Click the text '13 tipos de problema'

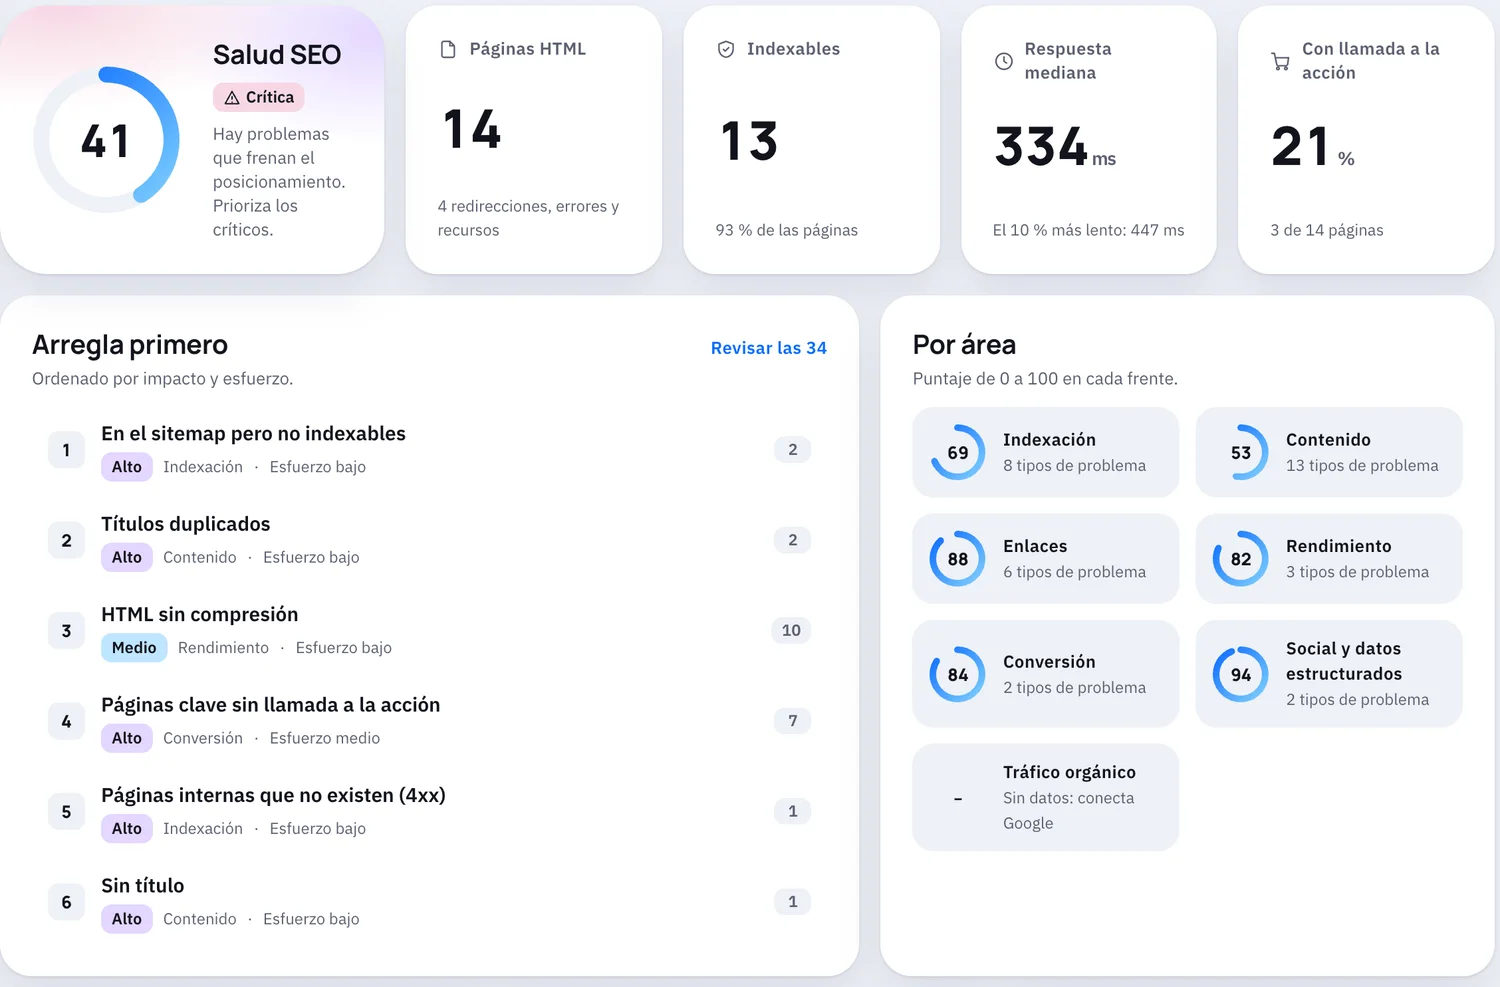click(1362, 466)
